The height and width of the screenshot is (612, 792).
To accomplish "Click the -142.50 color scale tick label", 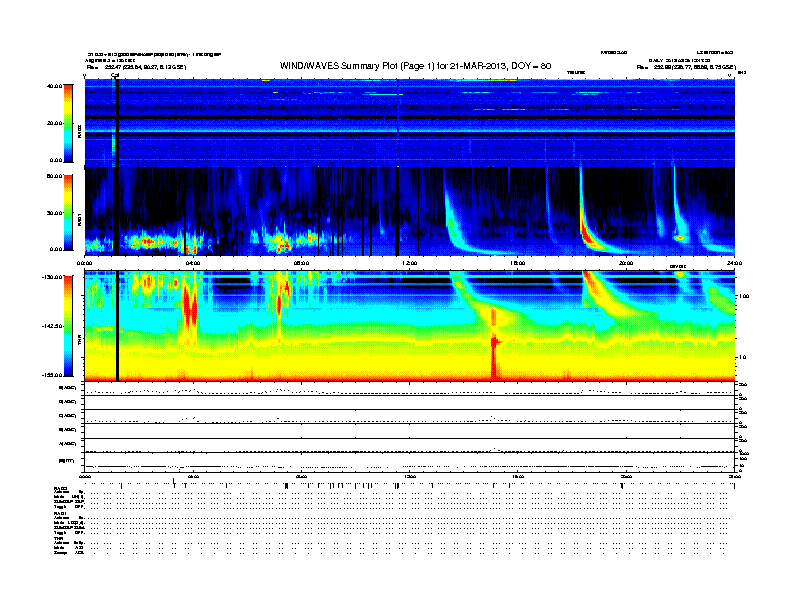I will (53, 326).
